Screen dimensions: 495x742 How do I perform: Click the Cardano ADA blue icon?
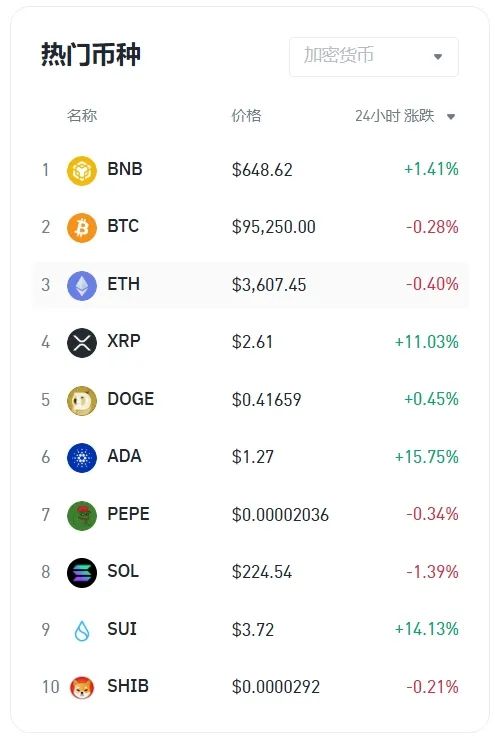(x=82, y=458)
